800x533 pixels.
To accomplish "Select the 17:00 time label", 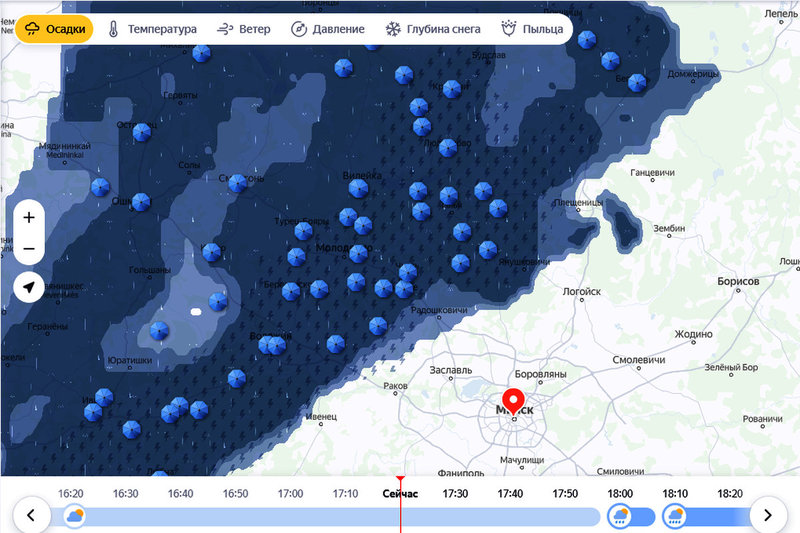I will 290,494.
